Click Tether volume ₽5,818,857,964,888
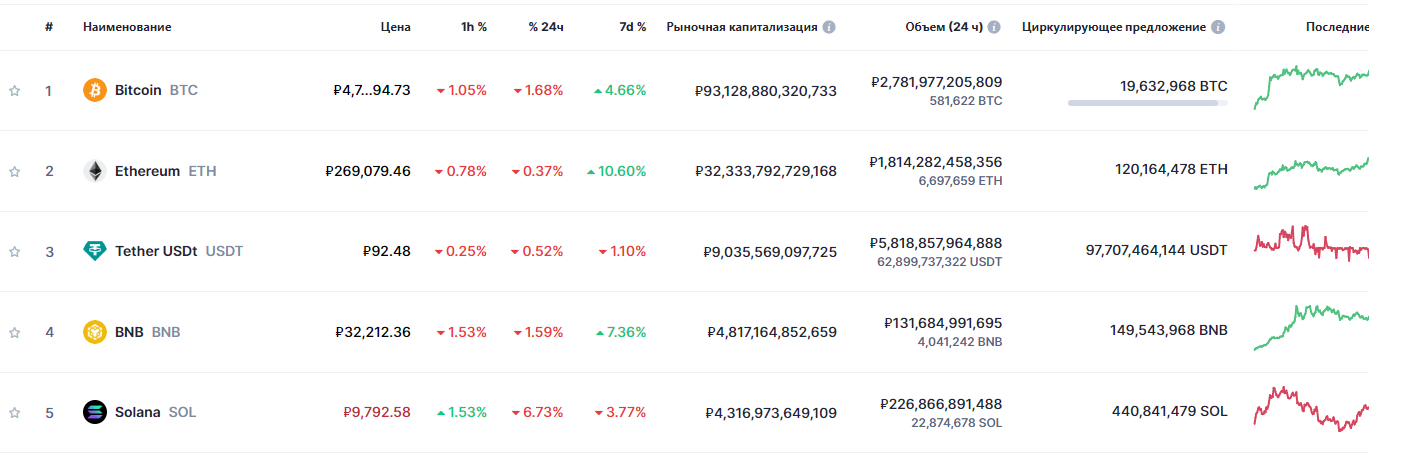This screenshot has width=1416, height=456. [936, 243]
